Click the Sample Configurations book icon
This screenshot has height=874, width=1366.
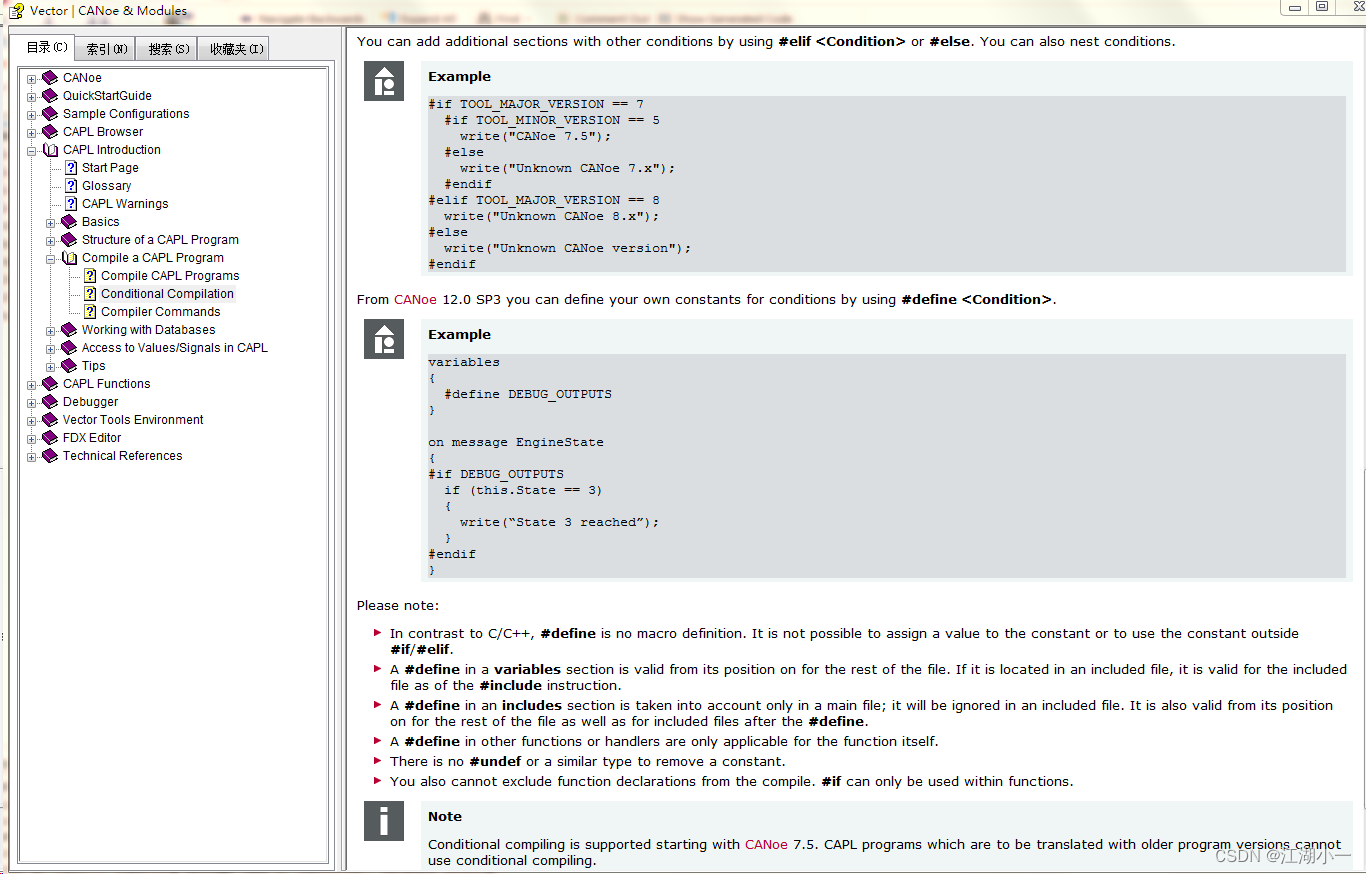click(50, 114)
